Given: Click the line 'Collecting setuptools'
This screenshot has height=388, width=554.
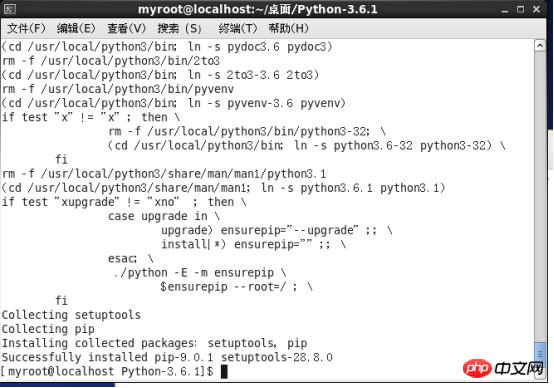Looking at the screenshot, I should pos(71,315).
